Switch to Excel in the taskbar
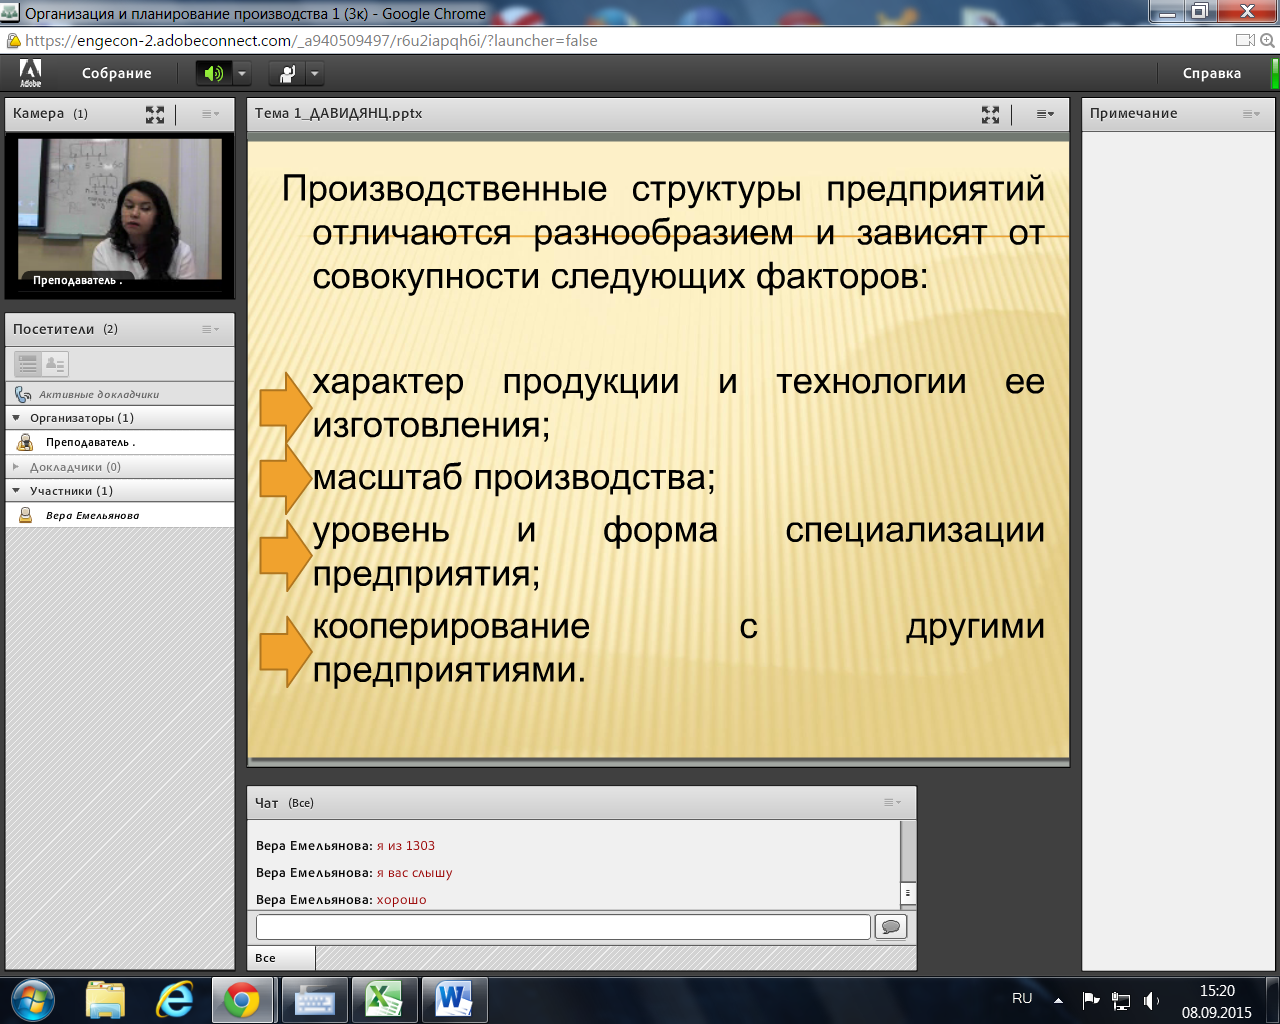Screen dimensions: 1280x1024 pos(384,1000)
